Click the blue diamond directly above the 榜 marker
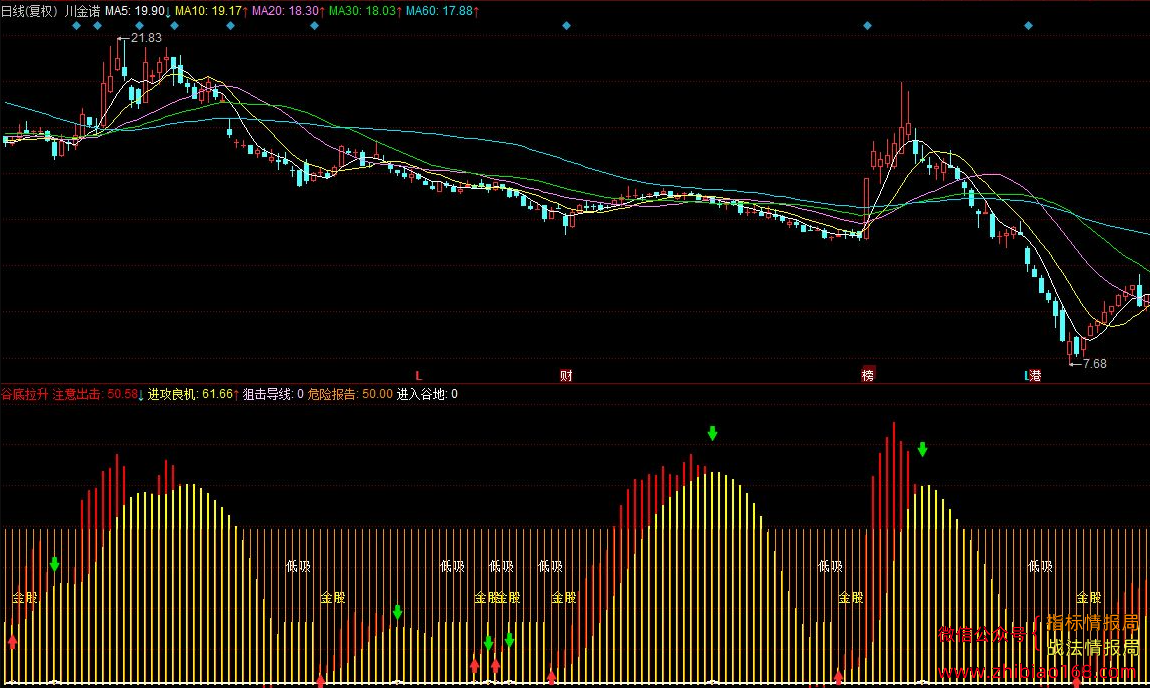 coord(868,26)
